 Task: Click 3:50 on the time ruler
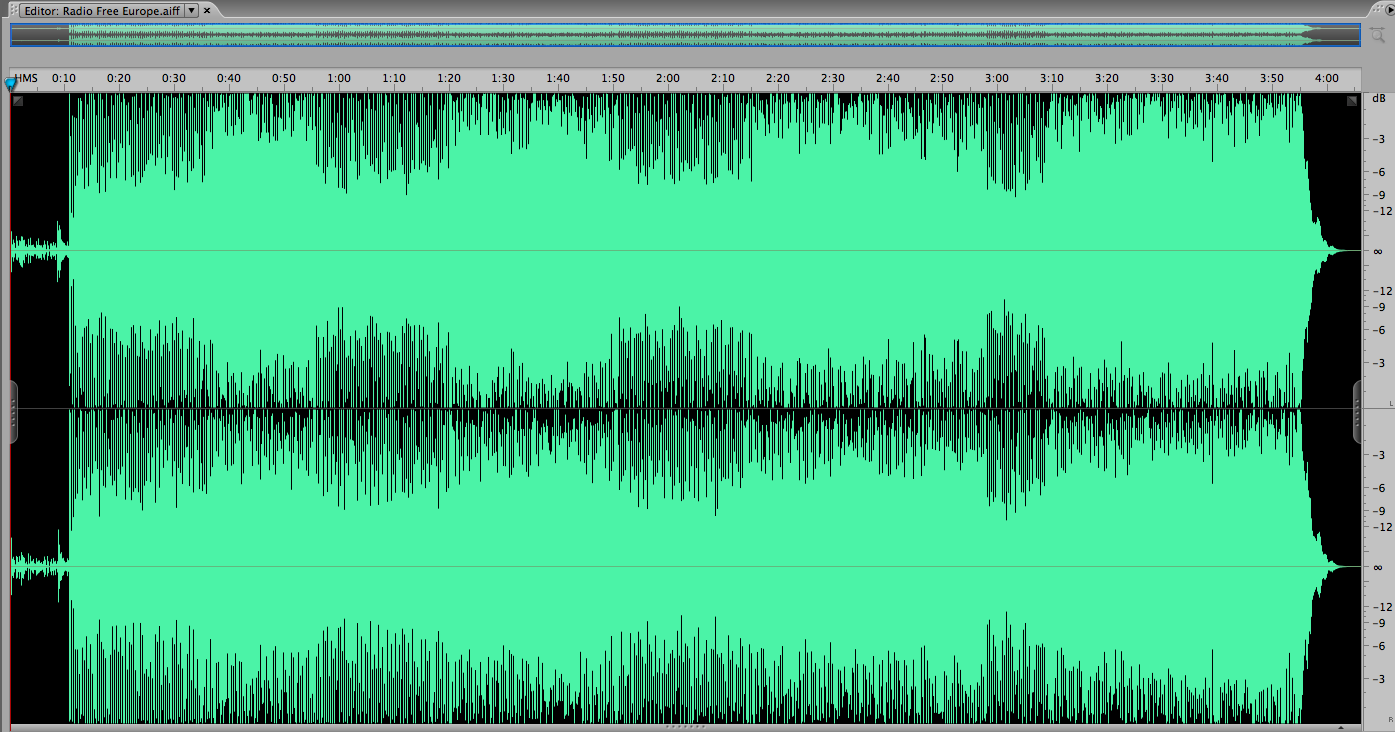click(x=1272, y=78)
